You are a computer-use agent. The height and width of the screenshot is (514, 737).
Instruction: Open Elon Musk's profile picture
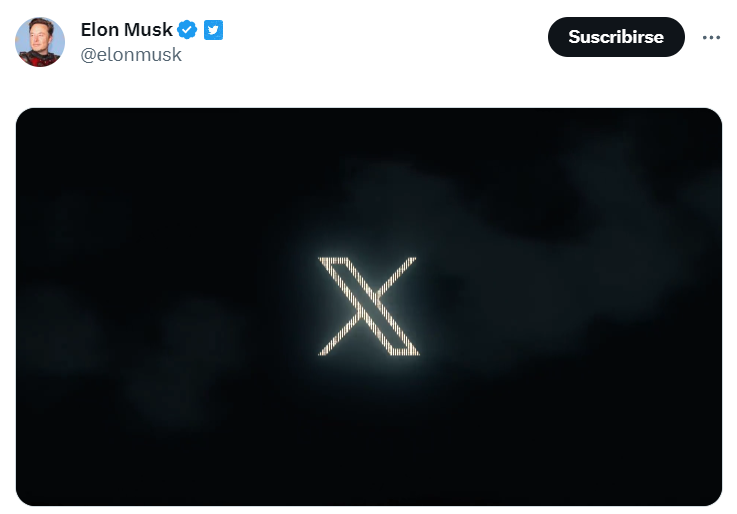(x=40, y=42)
